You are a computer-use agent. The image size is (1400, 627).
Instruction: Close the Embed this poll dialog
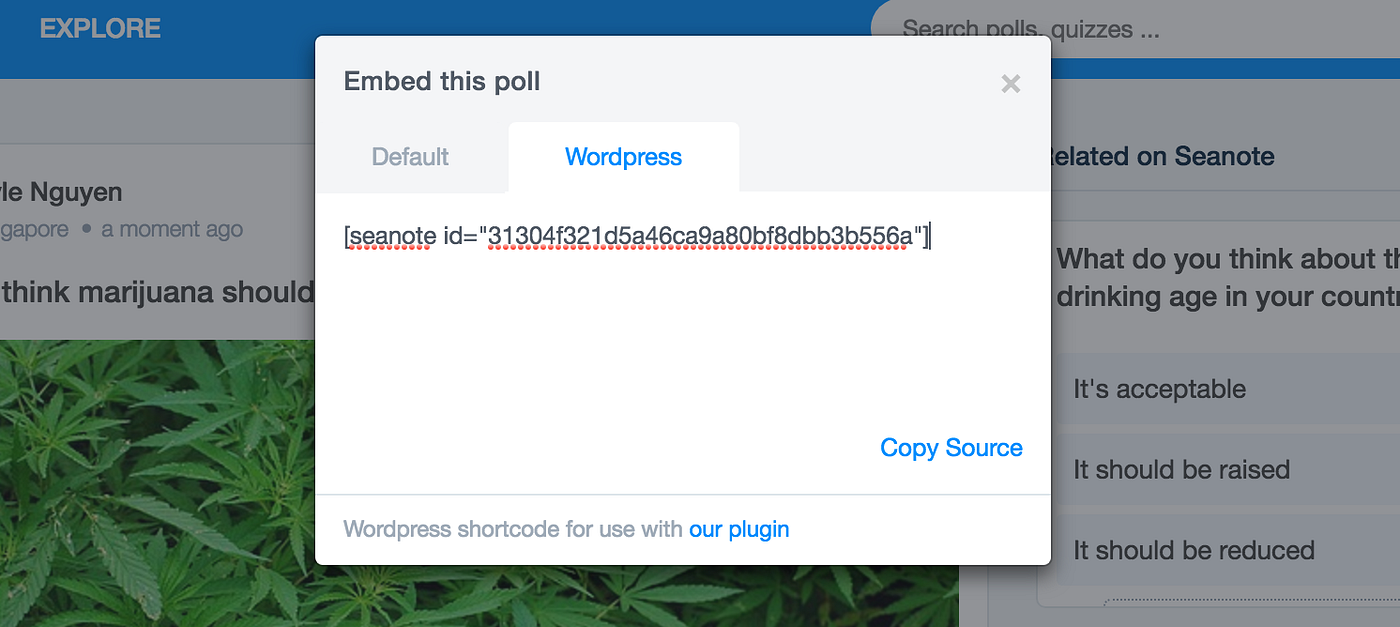pyautogui.click(x=1010, y=84)
